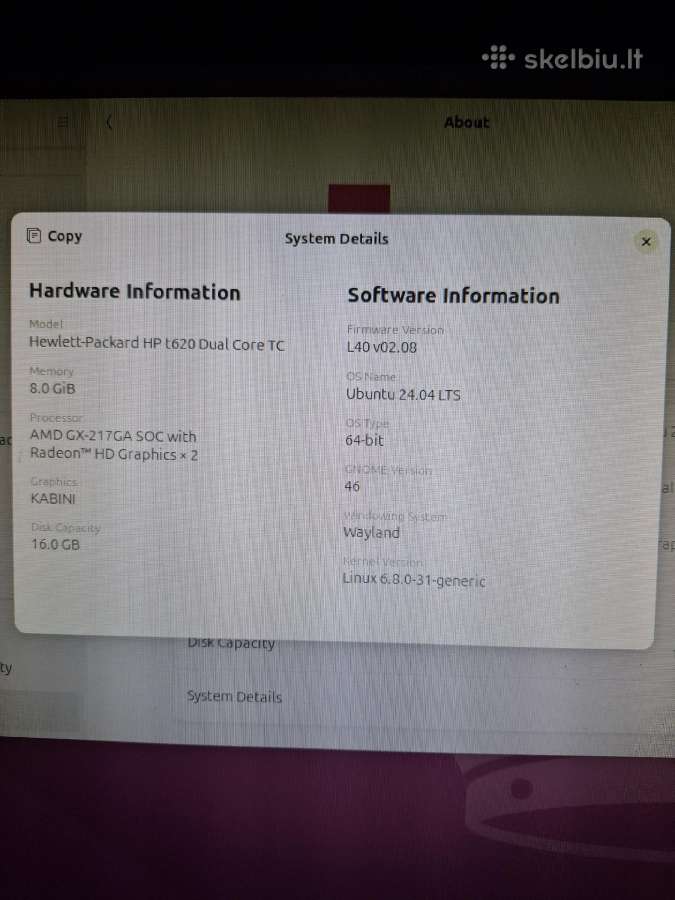This screenshot has width=675, height=900.
Task: Select the OS name 'Ubuntu 24.04 LTS'
Action: tap(403, 394)
